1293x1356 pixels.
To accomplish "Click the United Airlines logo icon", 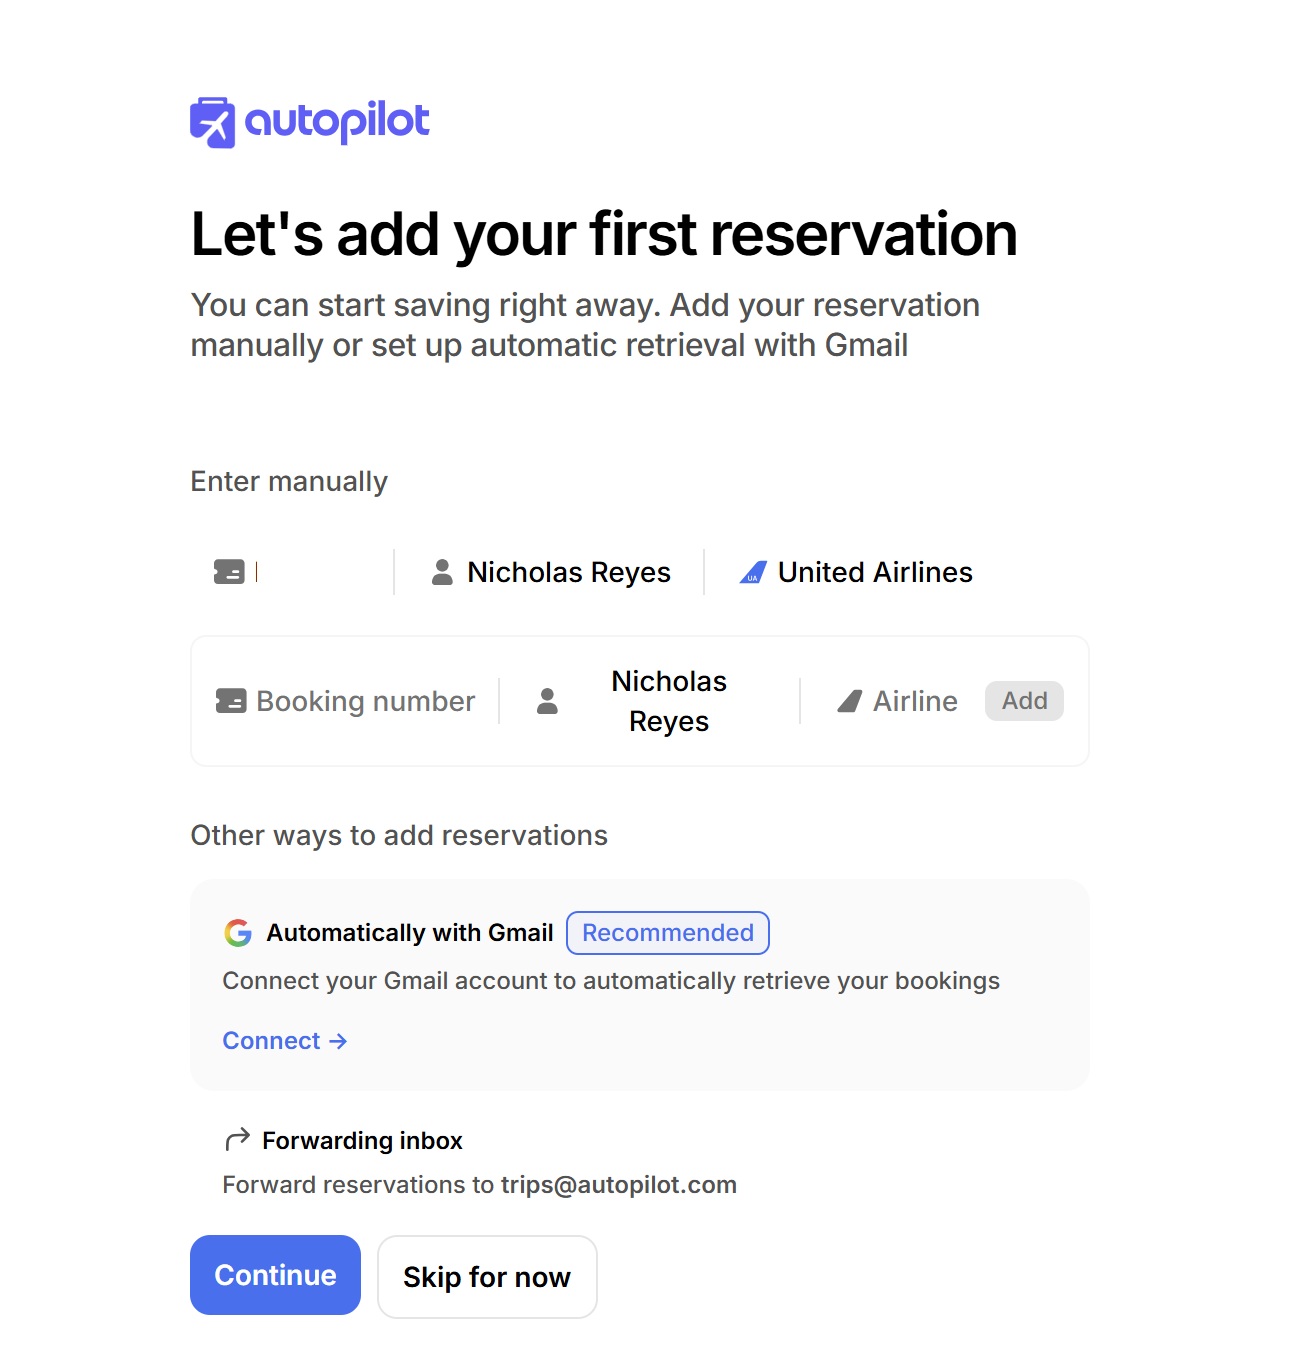I will pos(753,572).
